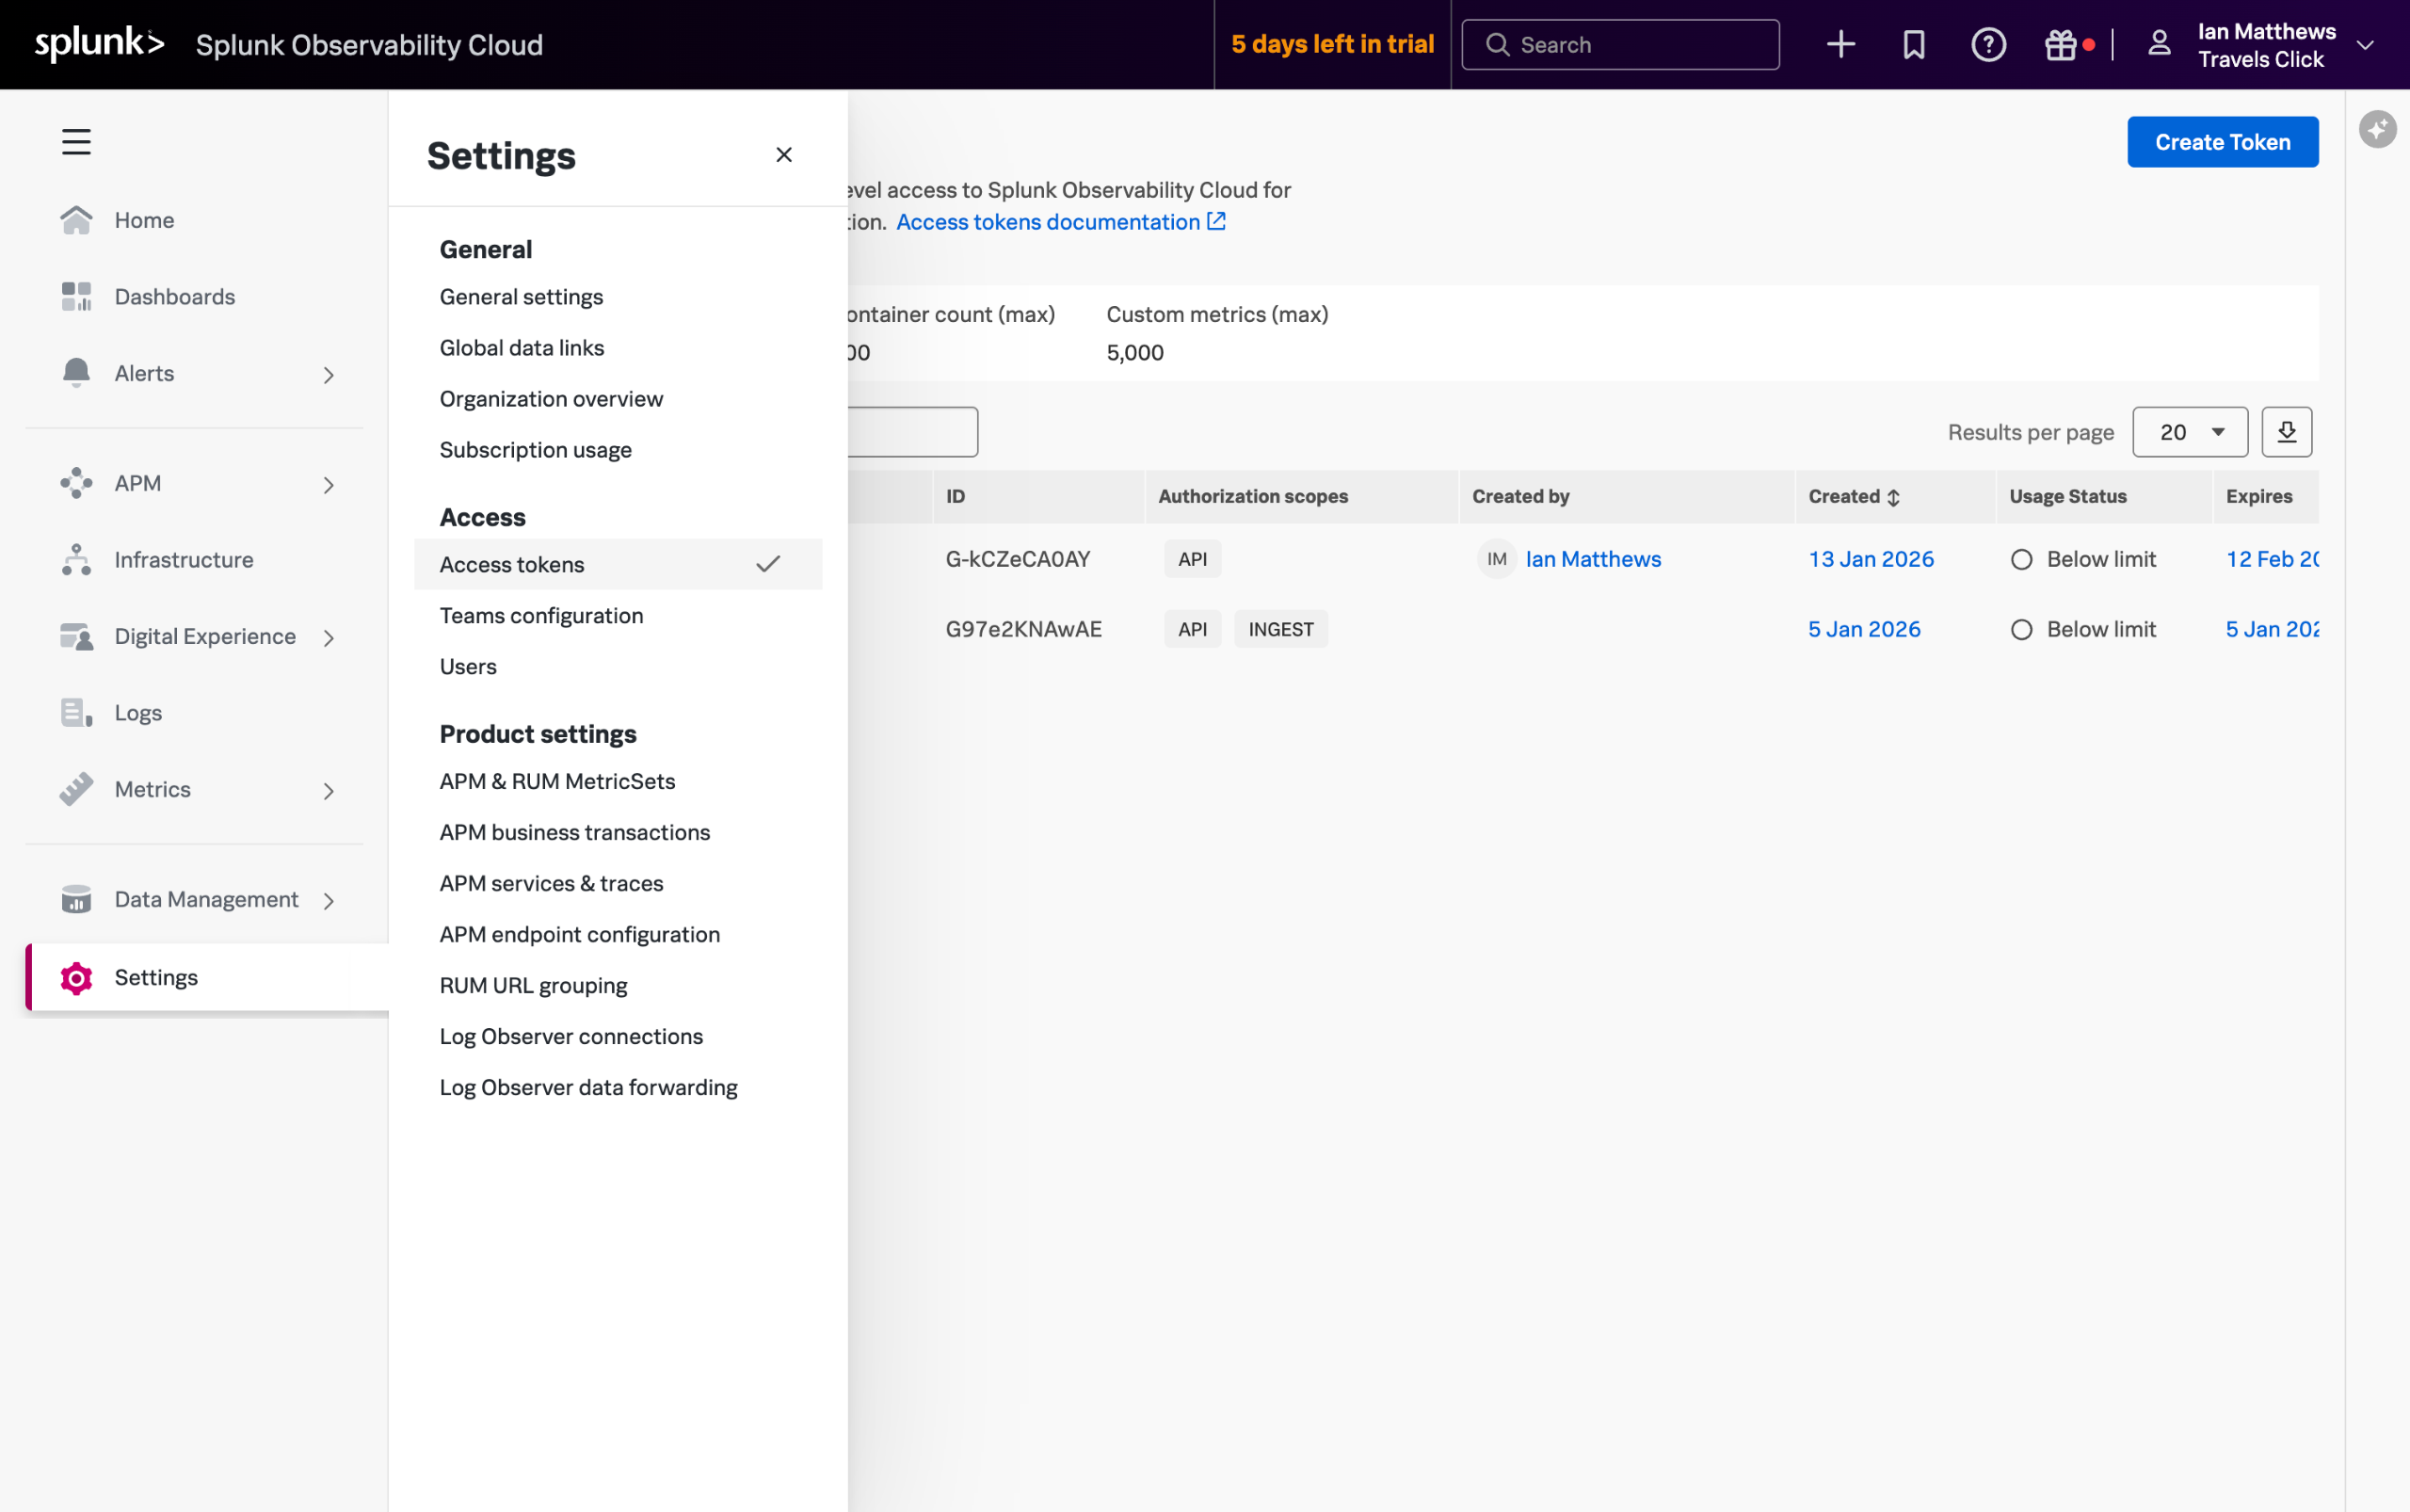This screenshot has height=1512, width=2410.
Task: Open Dashboards from the sidebar
Action: pyautogui.click(x=174, y=297)
